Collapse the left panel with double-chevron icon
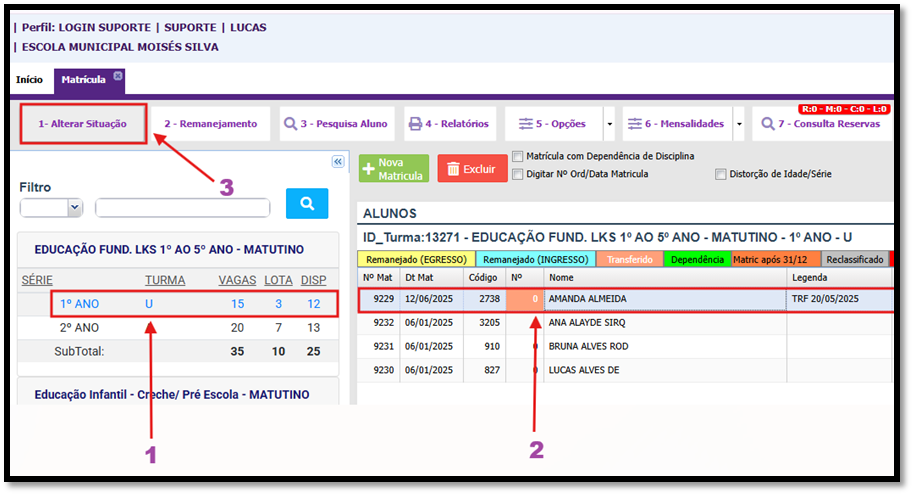This screenshot has width=913, height=495. 337,162
